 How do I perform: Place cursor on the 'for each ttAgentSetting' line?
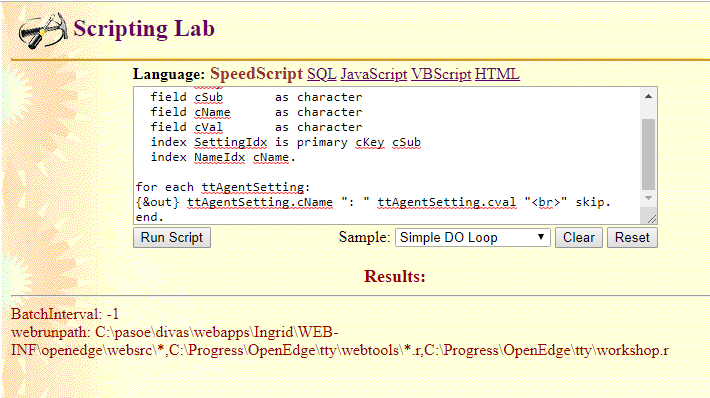tap(223, 187)
